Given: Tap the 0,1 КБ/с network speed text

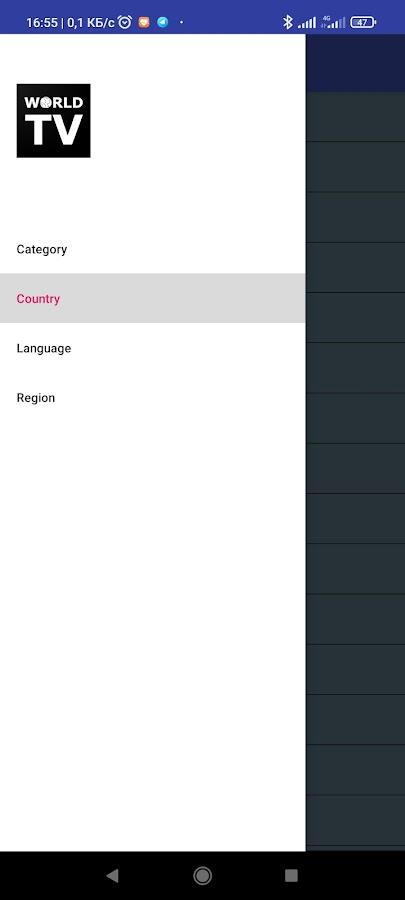Looking at the screenshot, I should (x=91, y=23).
